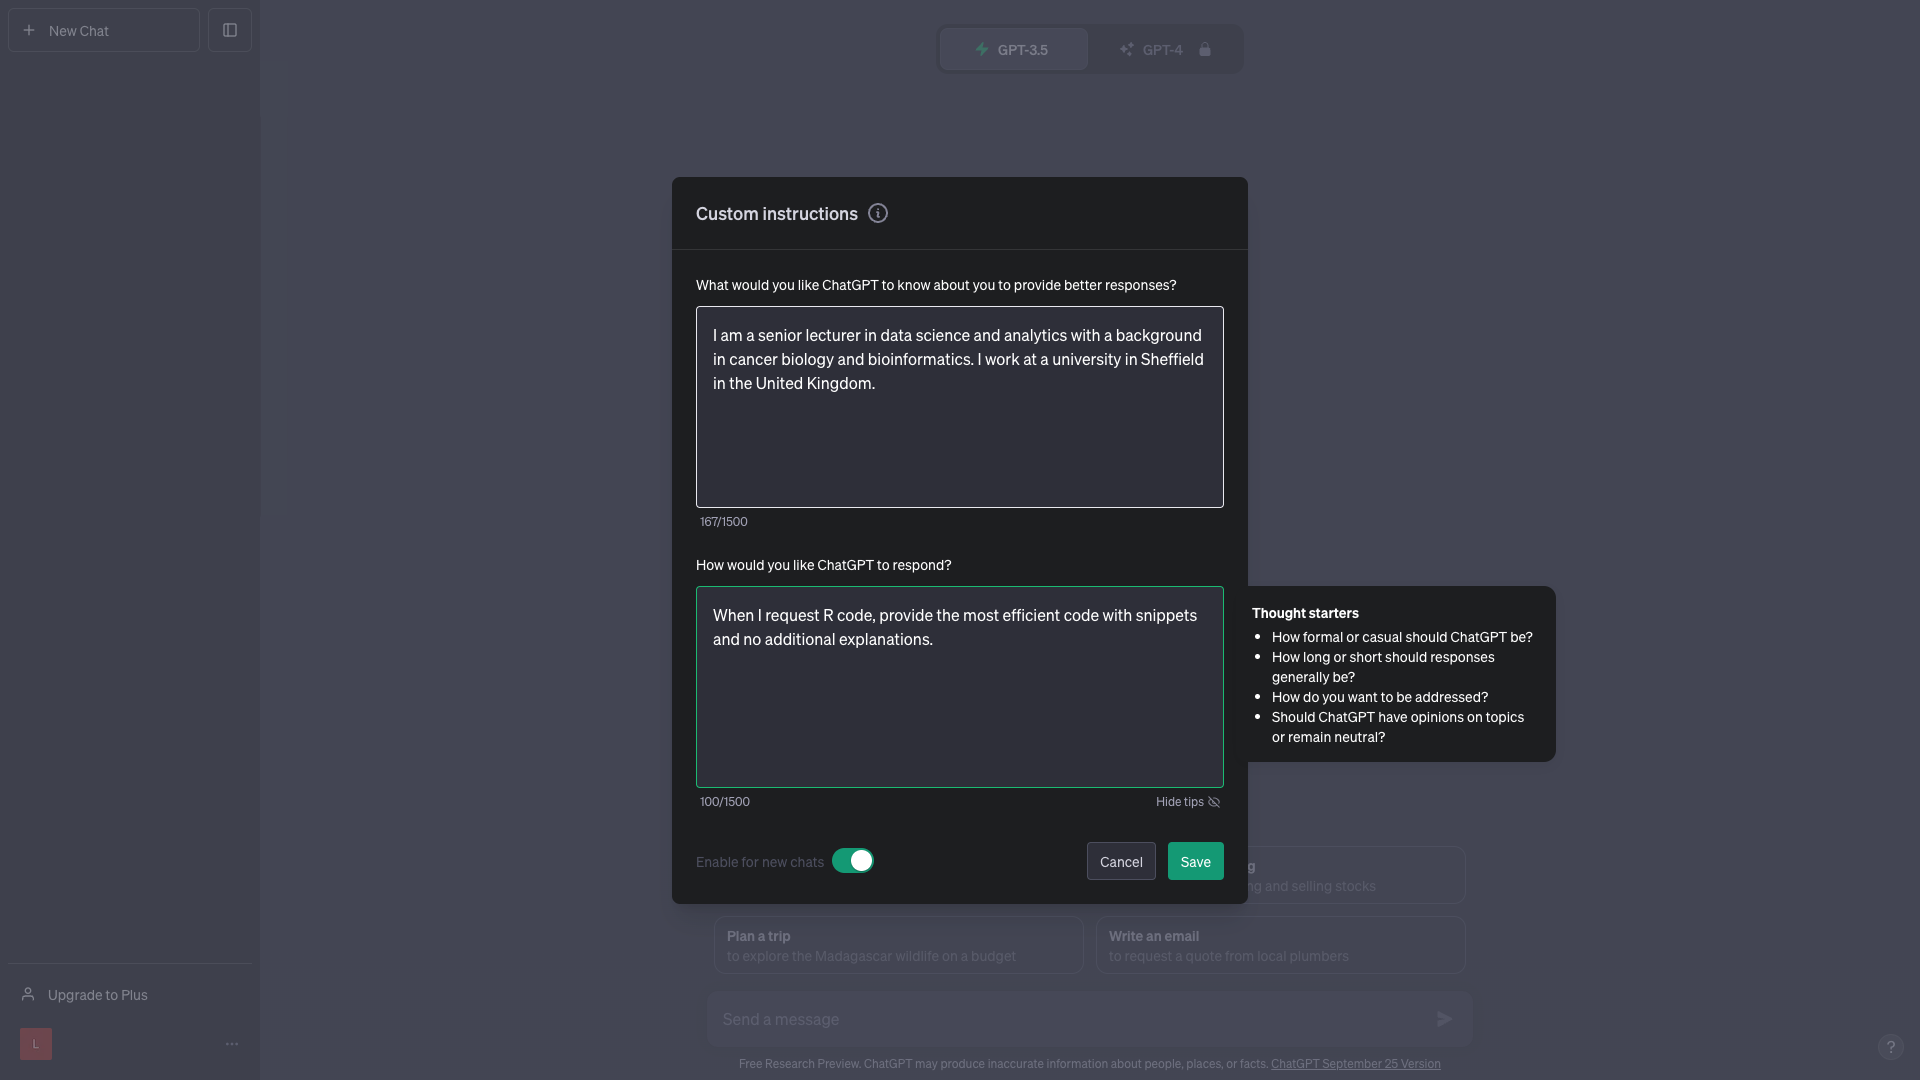This screenshot has width=1920, height=1080.
Task: Click the 'how to respond' text box
Action: click(x=960, y=687)
